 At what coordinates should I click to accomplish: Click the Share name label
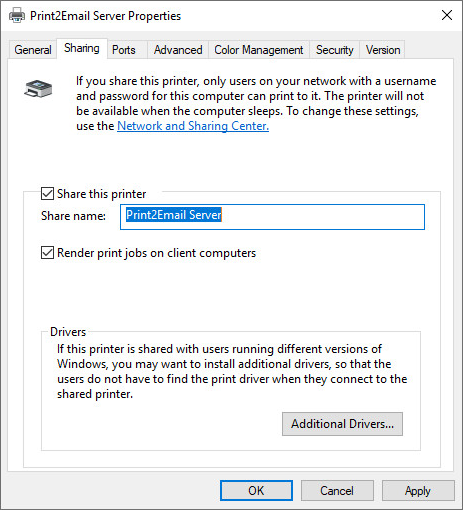(73, 216)
